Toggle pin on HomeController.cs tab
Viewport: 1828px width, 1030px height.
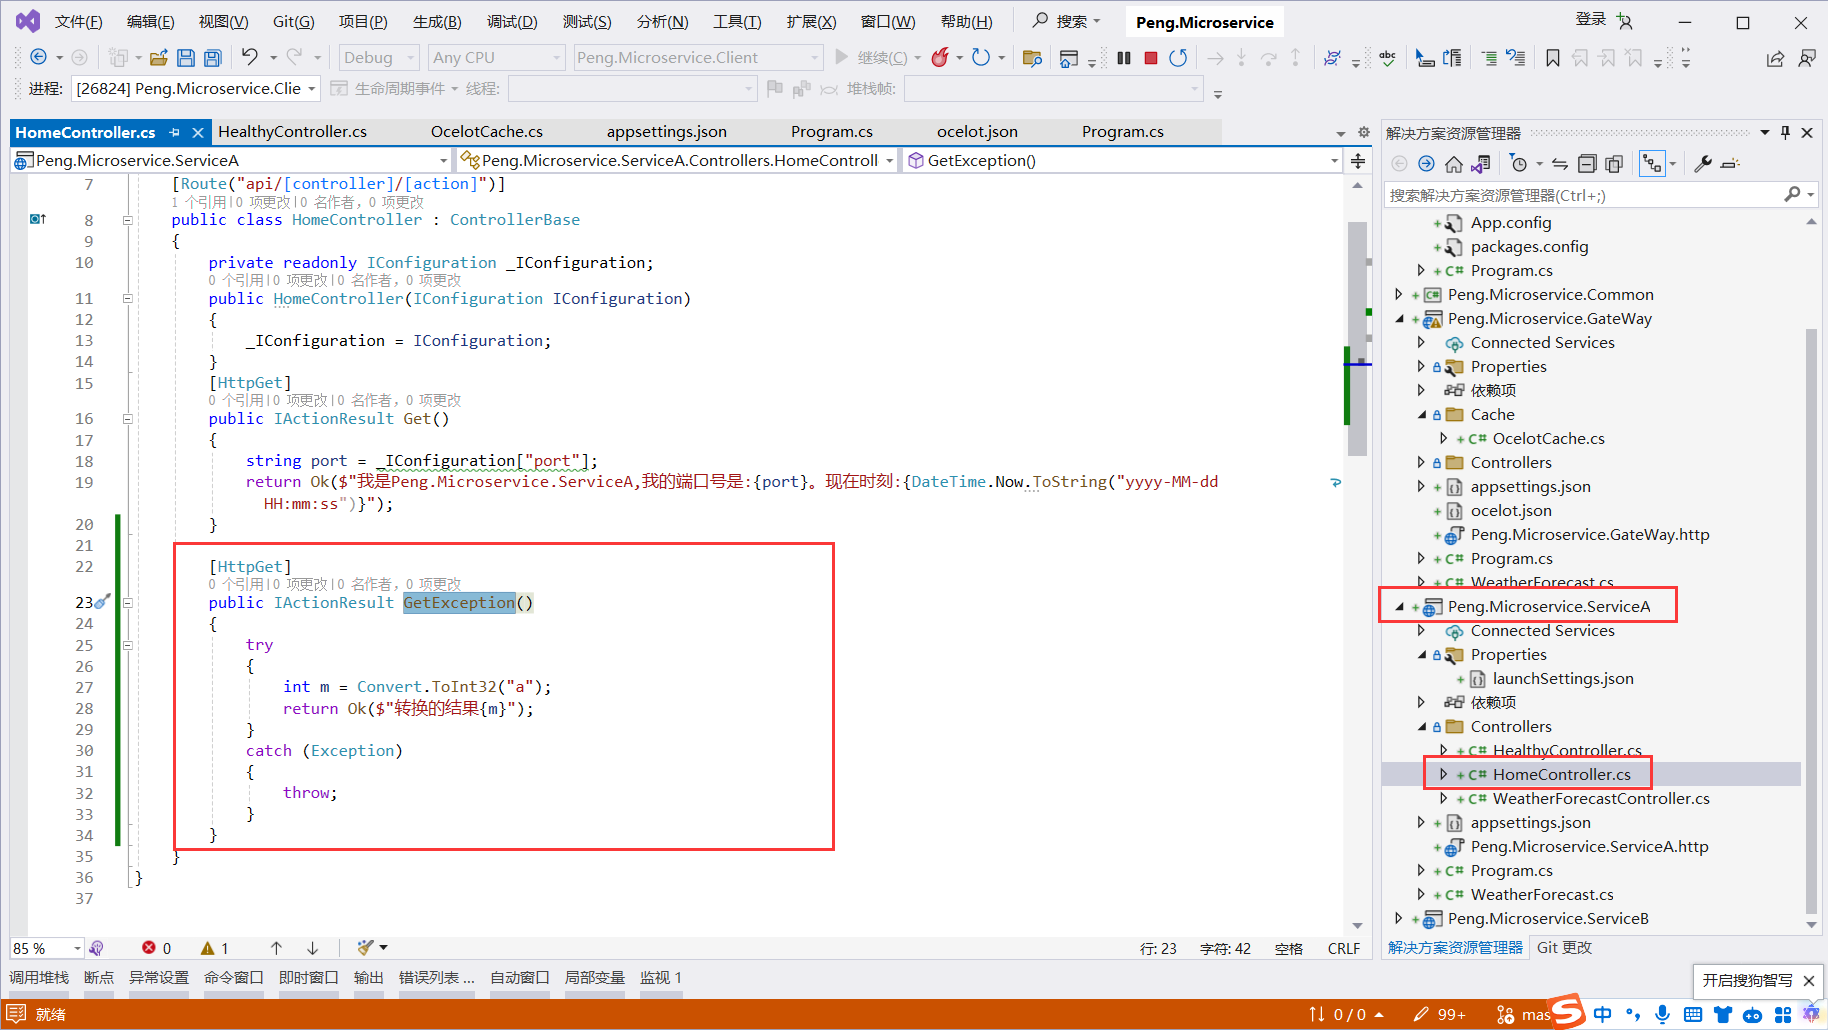pyautogui.click(x=175, y=132)
